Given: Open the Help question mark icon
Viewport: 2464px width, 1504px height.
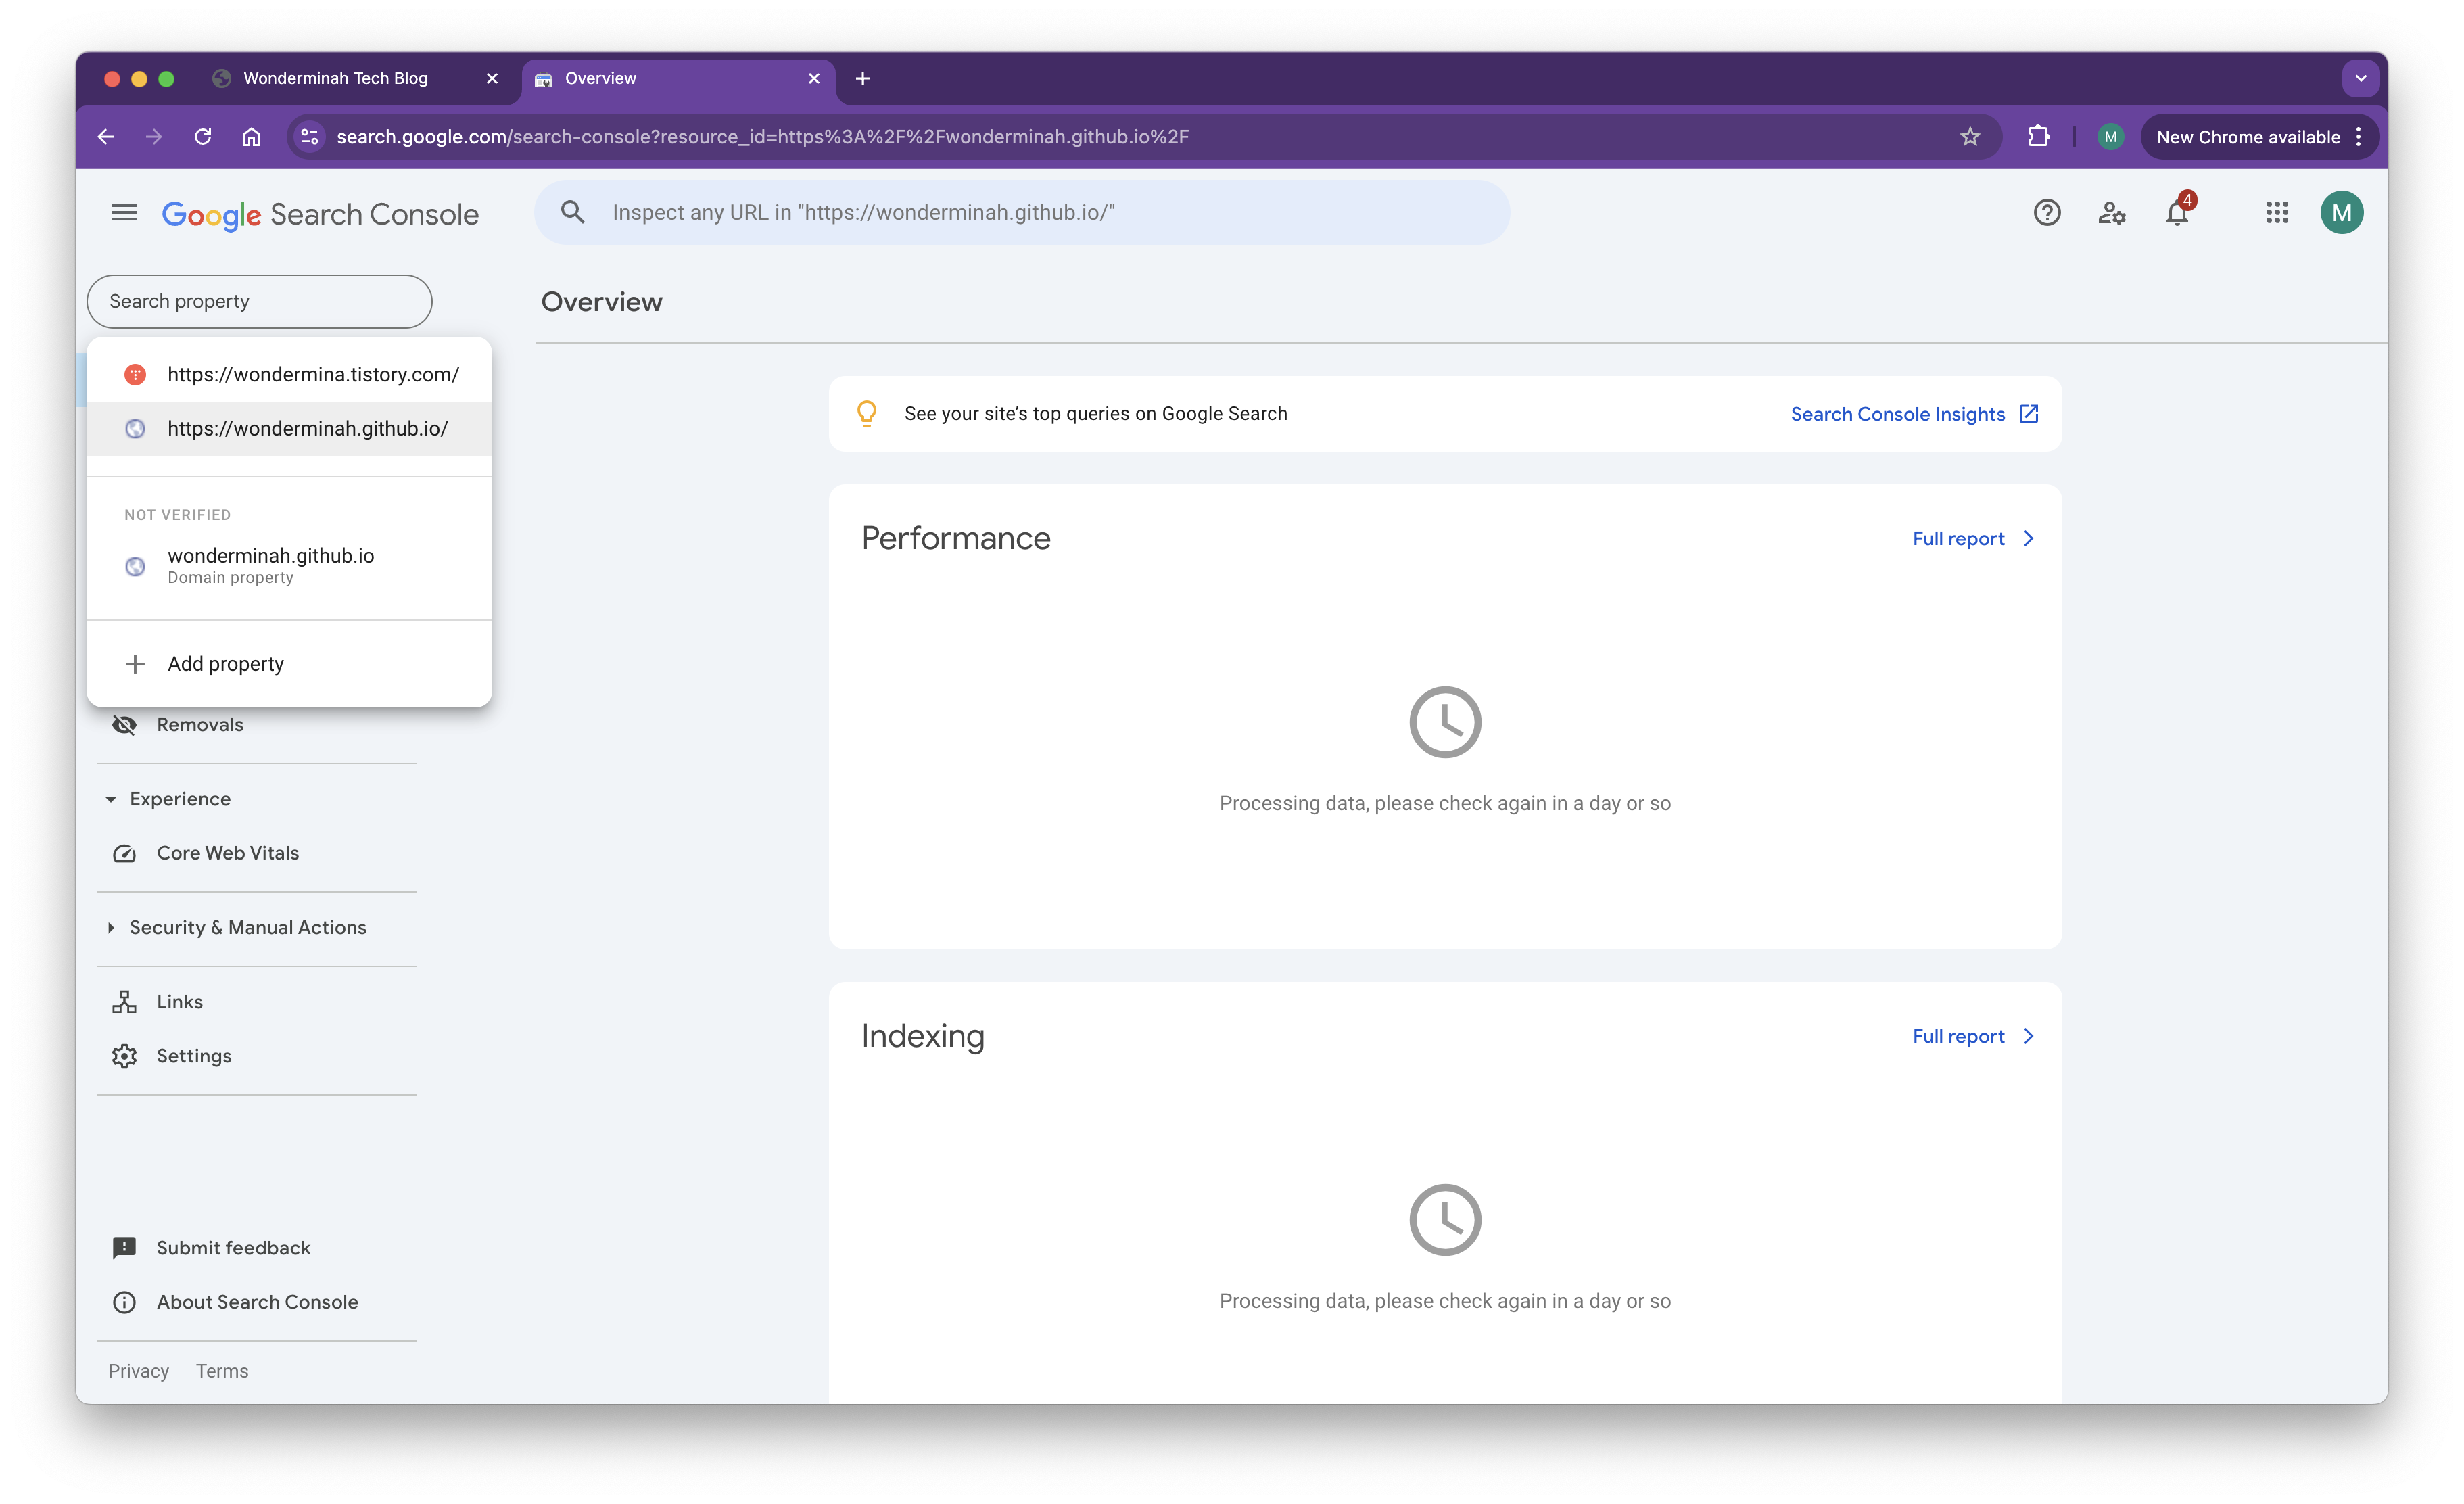Looking at the screenshot, I should [x=2046, y=213].
